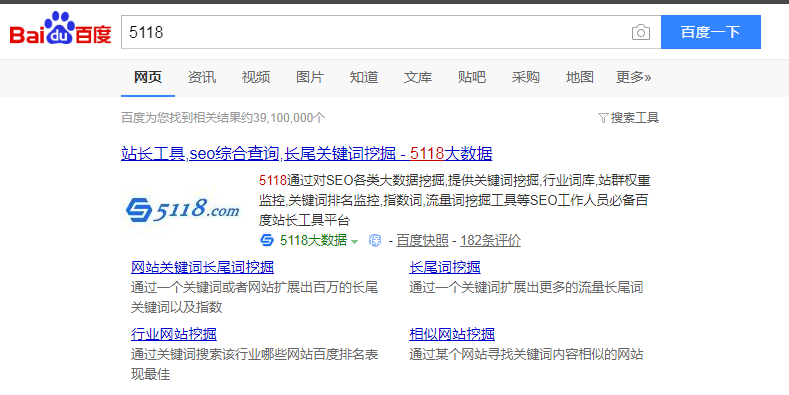Open the 相似网站挖掘 sublink

coord(452,334)
